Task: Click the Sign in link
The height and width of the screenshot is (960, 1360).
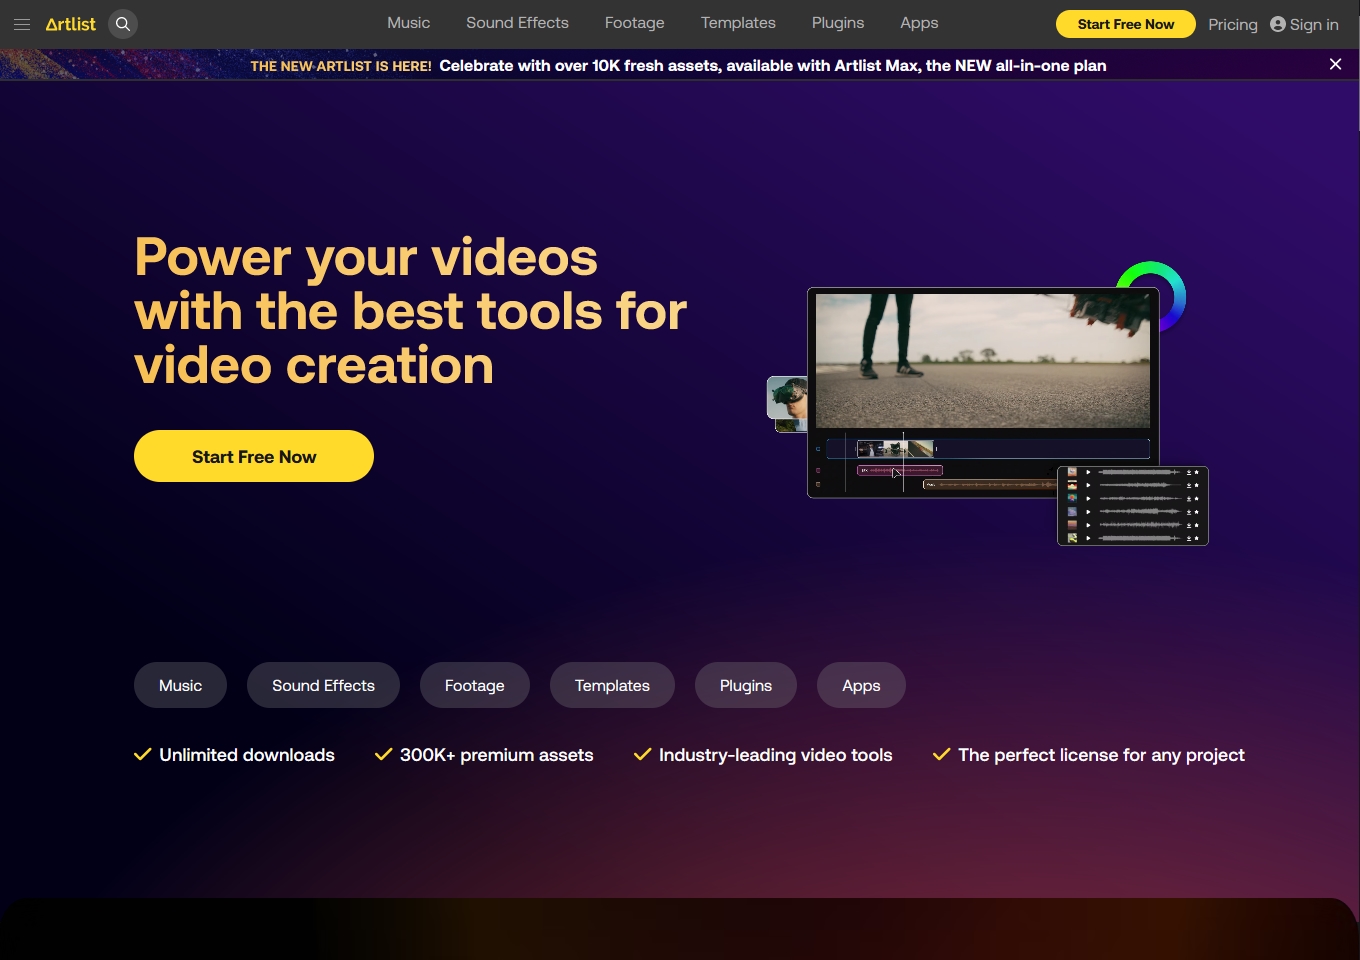Action: [x=1304, y=24]
